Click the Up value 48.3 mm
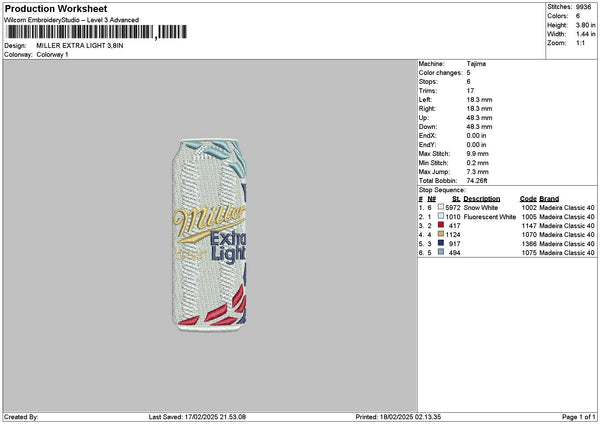Screen dimensions: 600x424 [479, 118]
